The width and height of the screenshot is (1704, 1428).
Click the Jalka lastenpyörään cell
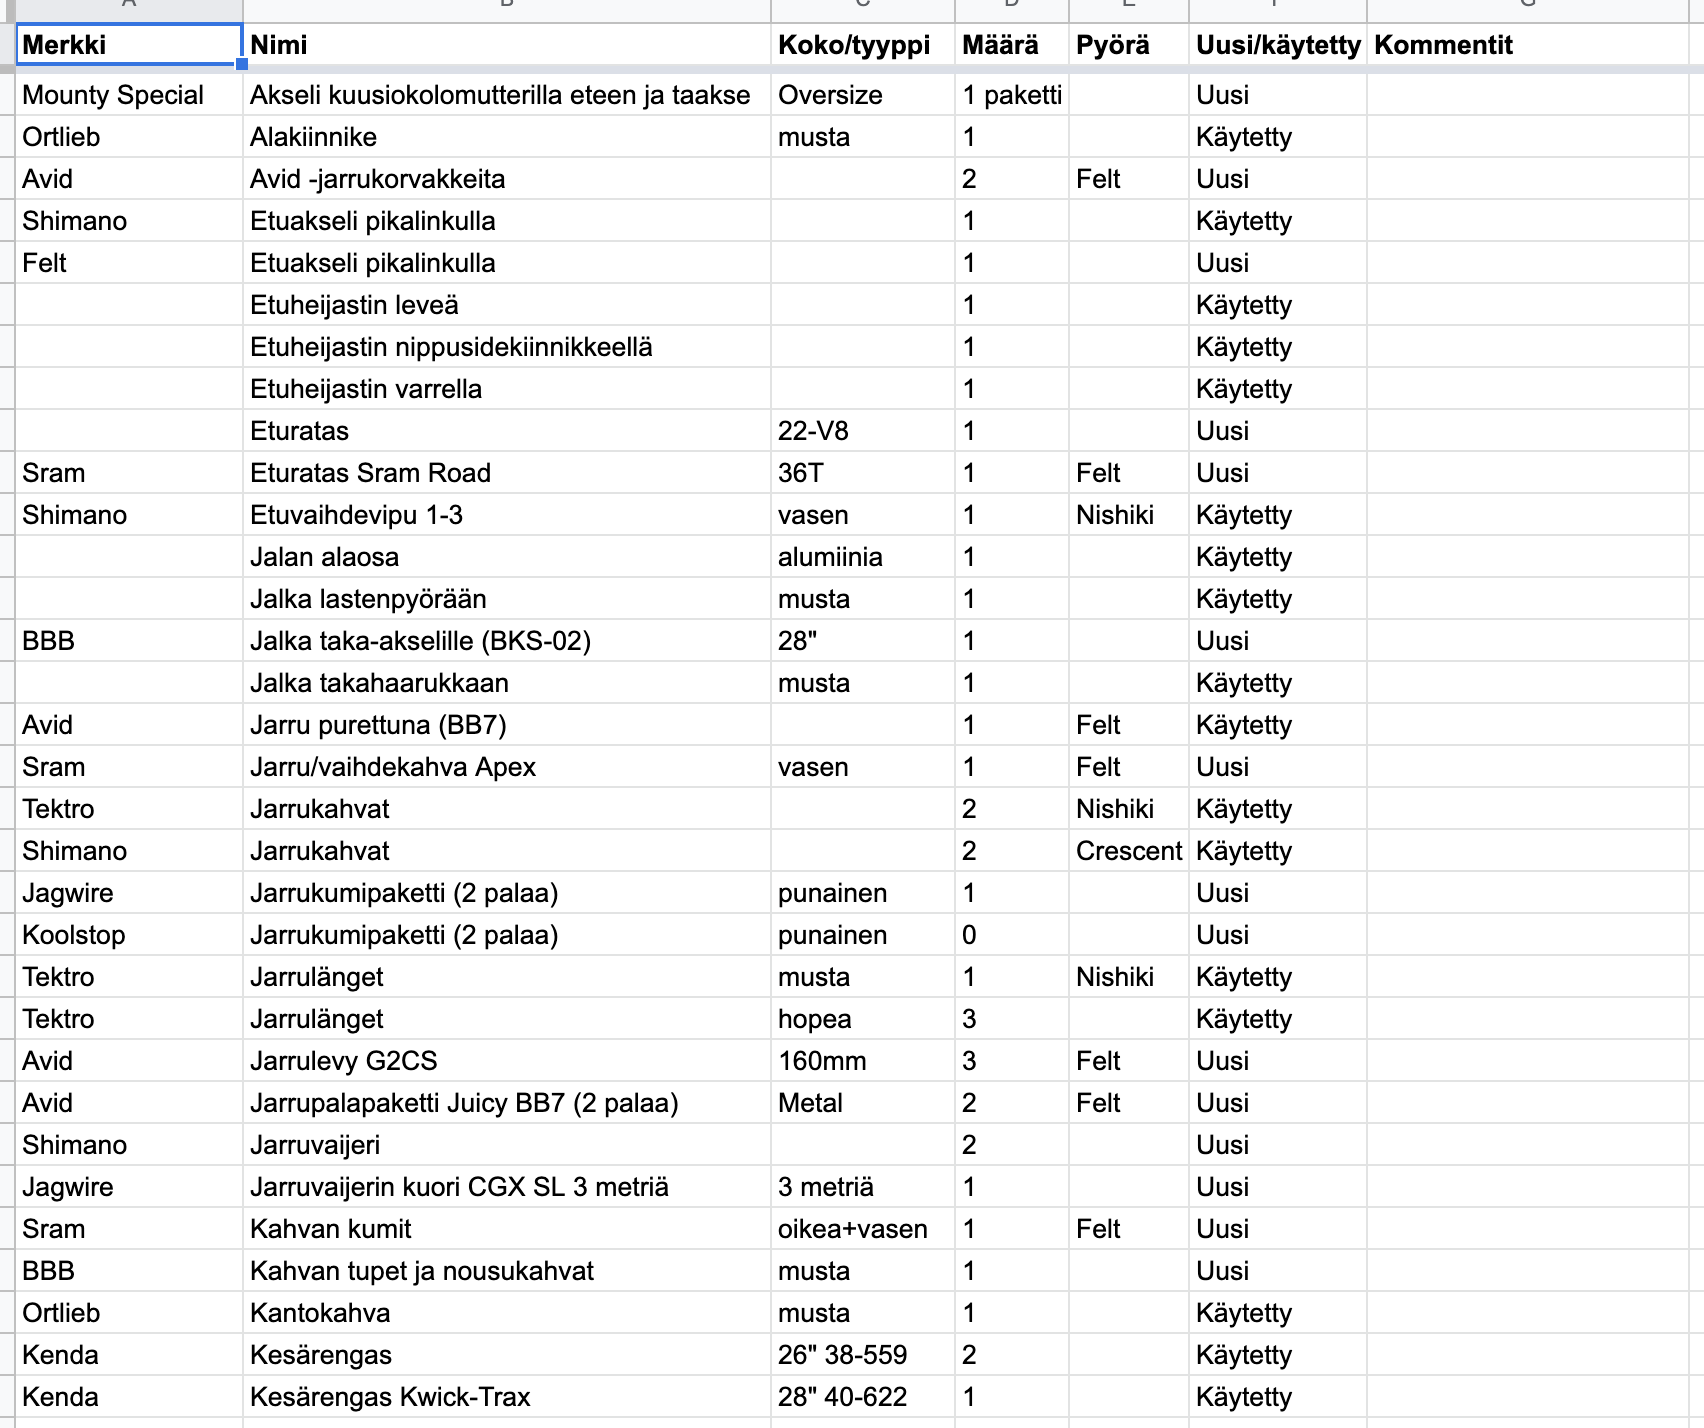click(507, 599)
